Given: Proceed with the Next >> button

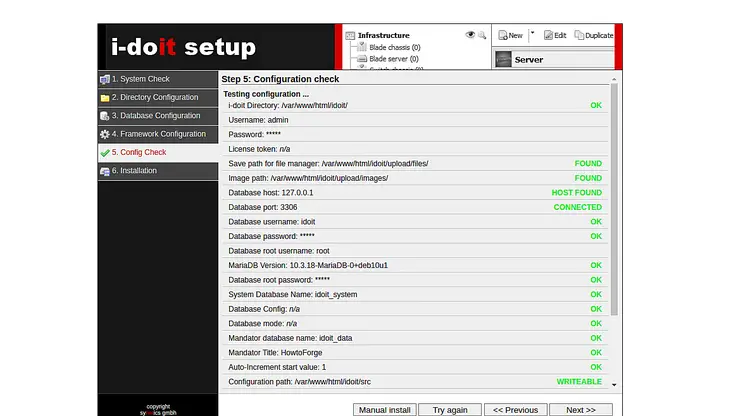Looking at the screenshot, I should point(581,410).
